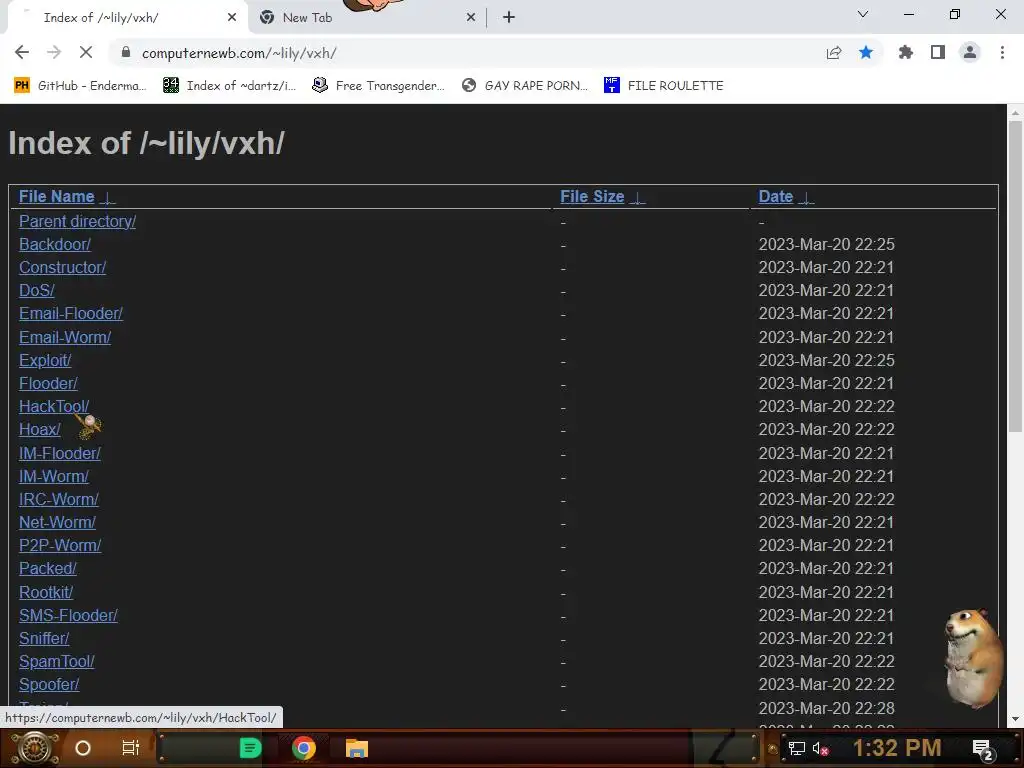
Task: Go back to the previous page
Action: click(22, 52)
